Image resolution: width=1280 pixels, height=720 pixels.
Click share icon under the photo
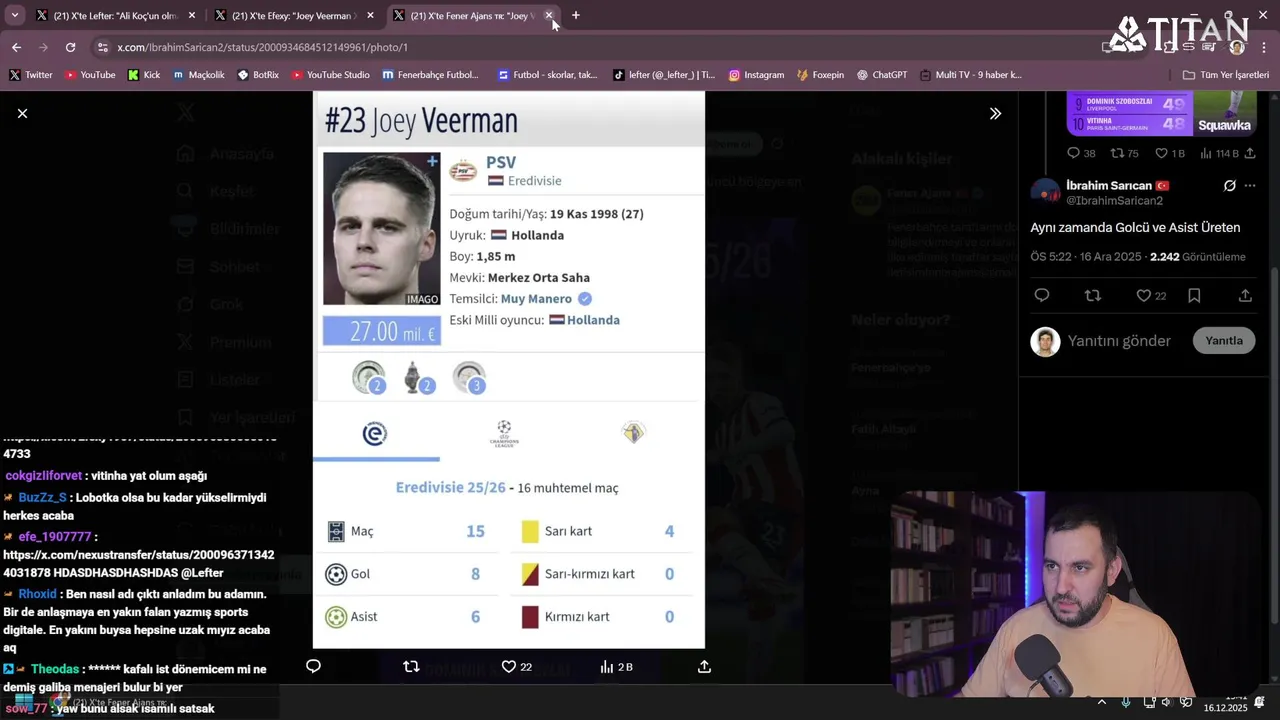coord(704,667)
